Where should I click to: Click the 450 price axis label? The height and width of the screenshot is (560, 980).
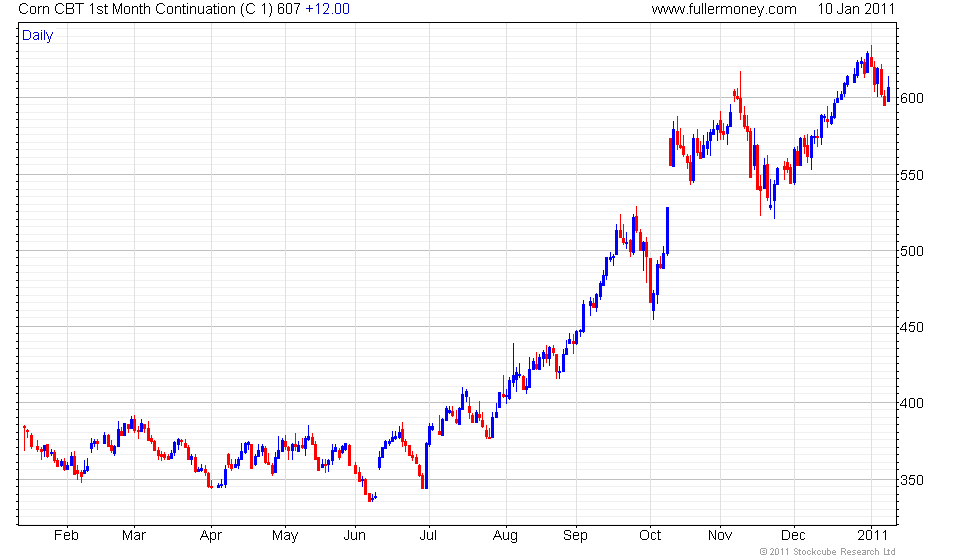click(911, 328)
